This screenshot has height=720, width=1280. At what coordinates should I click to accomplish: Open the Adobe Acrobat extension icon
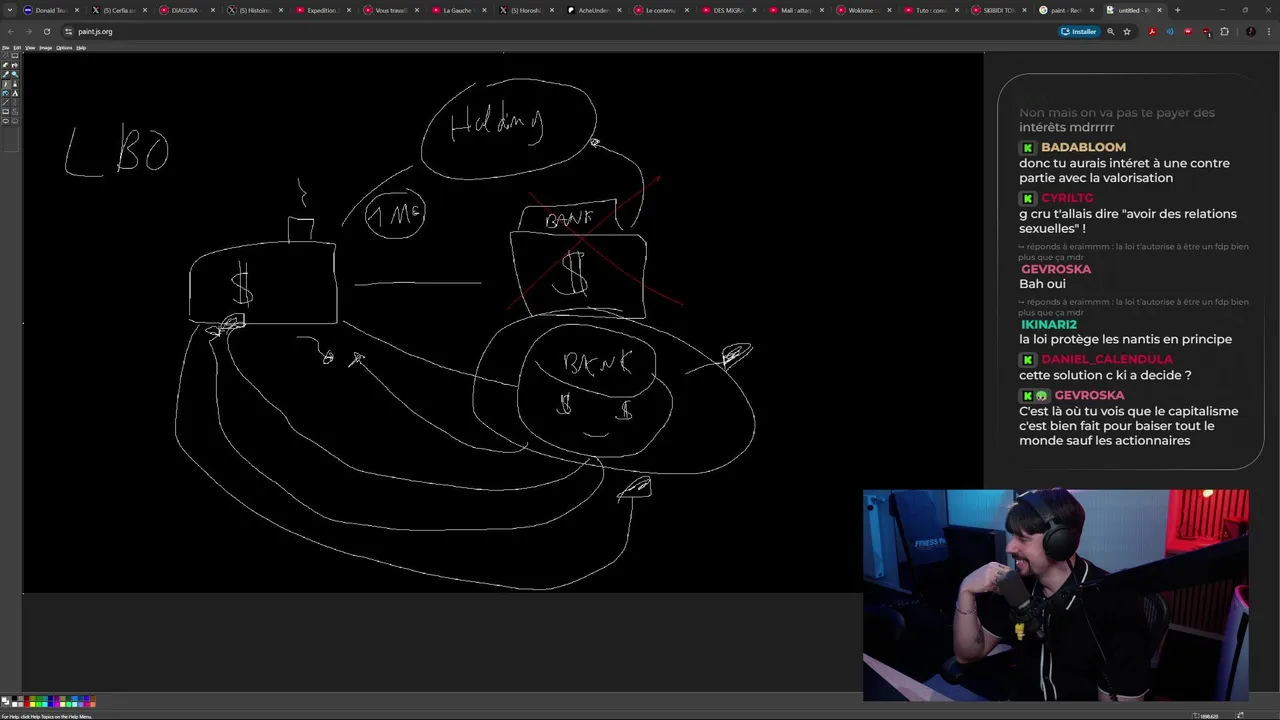[1152, 31]
